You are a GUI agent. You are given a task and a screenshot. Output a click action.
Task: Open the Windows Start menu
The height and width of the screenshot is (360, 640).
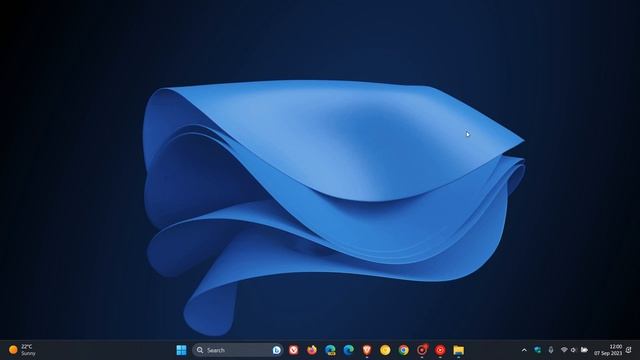coord(181,350)
